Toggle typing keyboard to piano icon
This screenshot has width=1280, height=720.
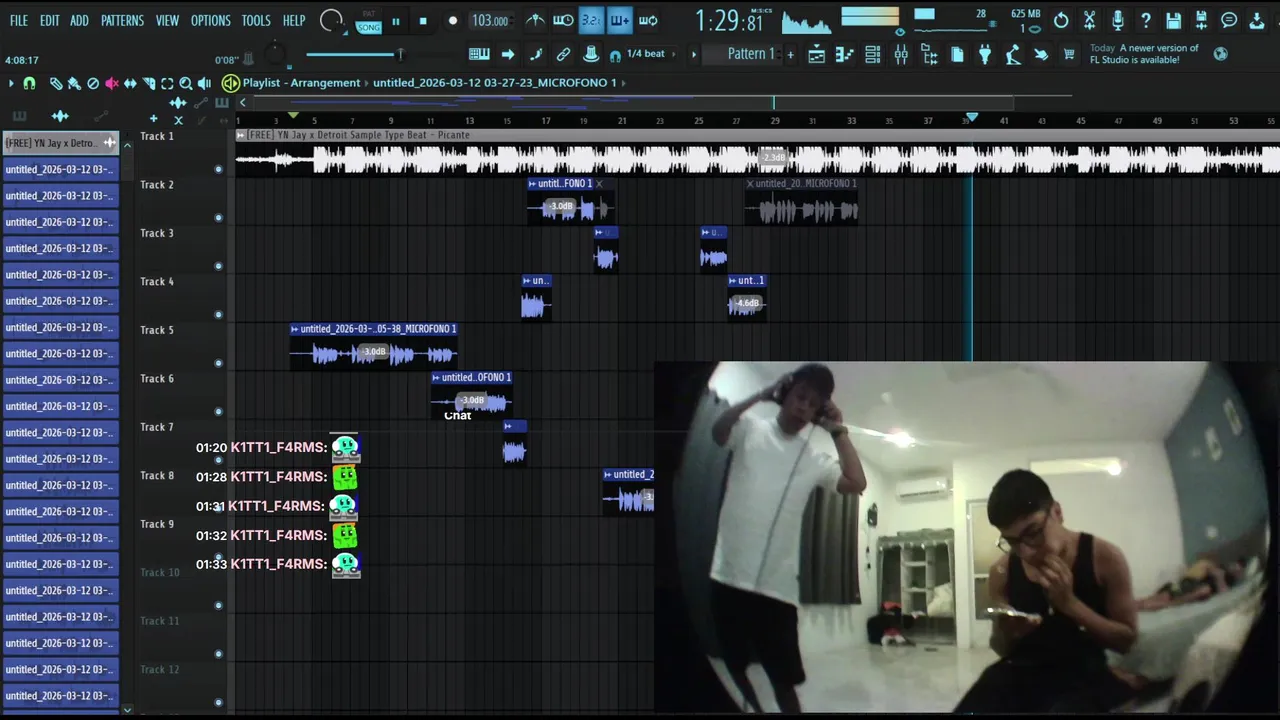point(479,54)
